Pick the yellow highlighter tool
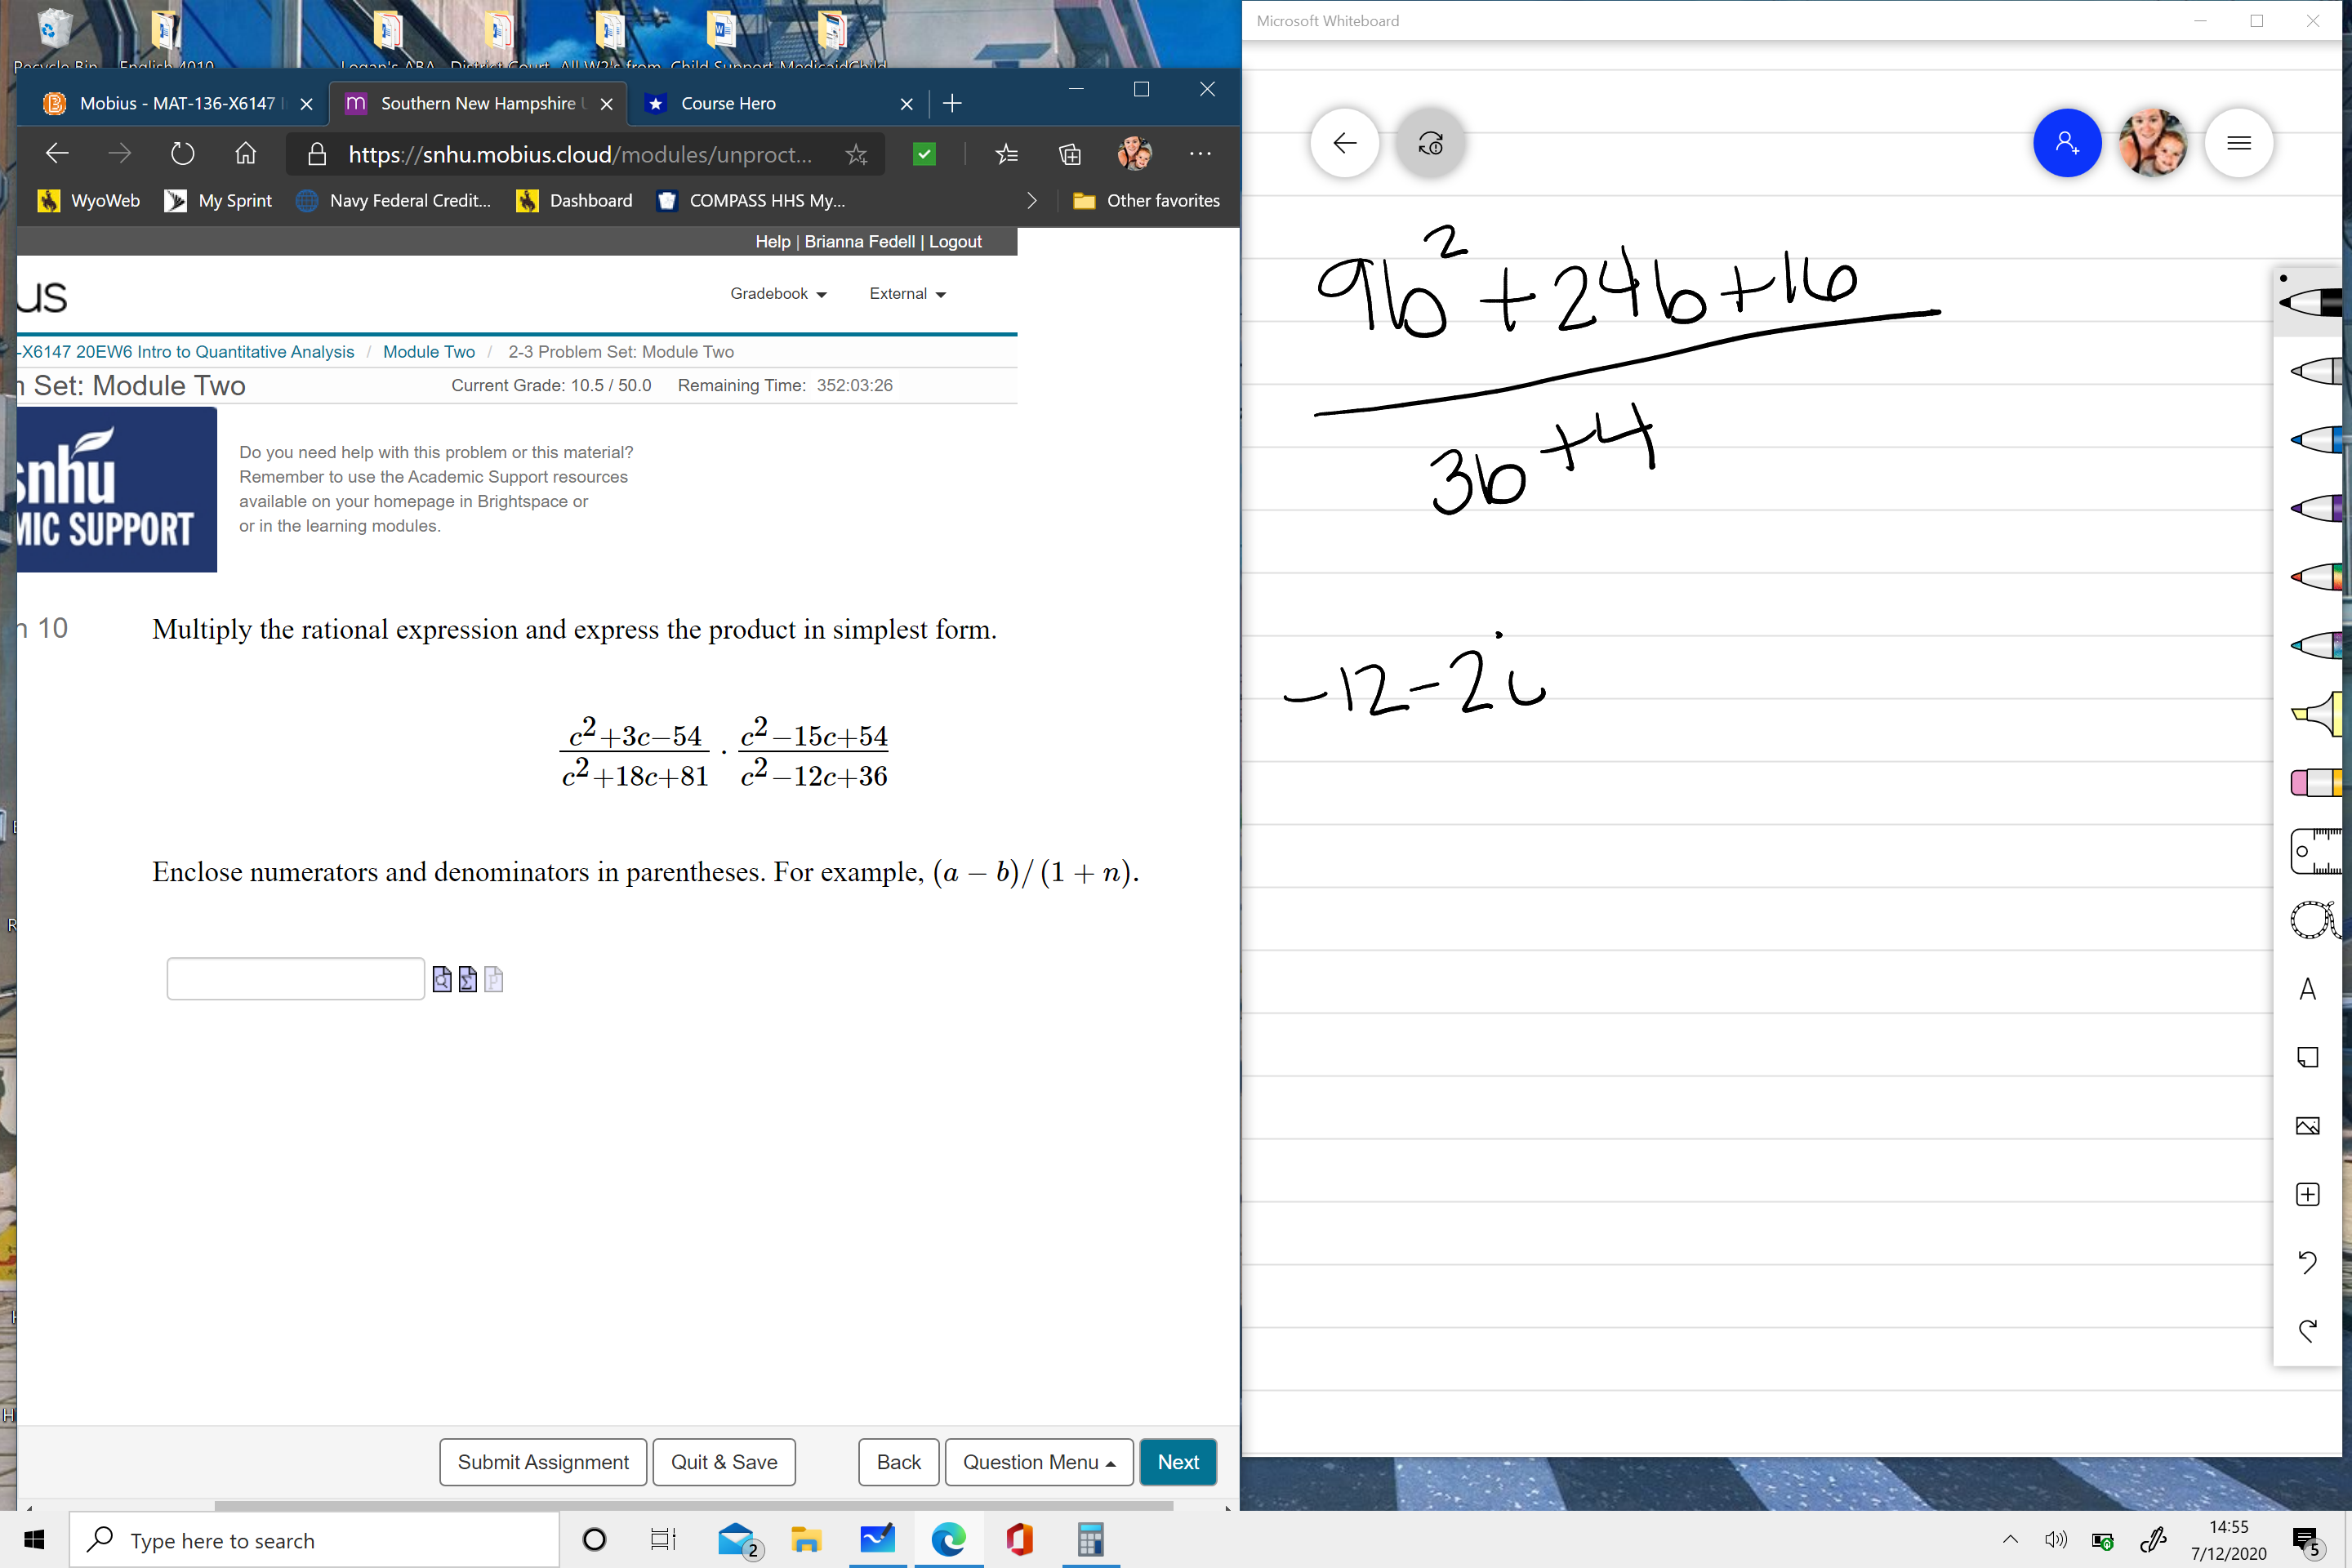 [2316, 714]
